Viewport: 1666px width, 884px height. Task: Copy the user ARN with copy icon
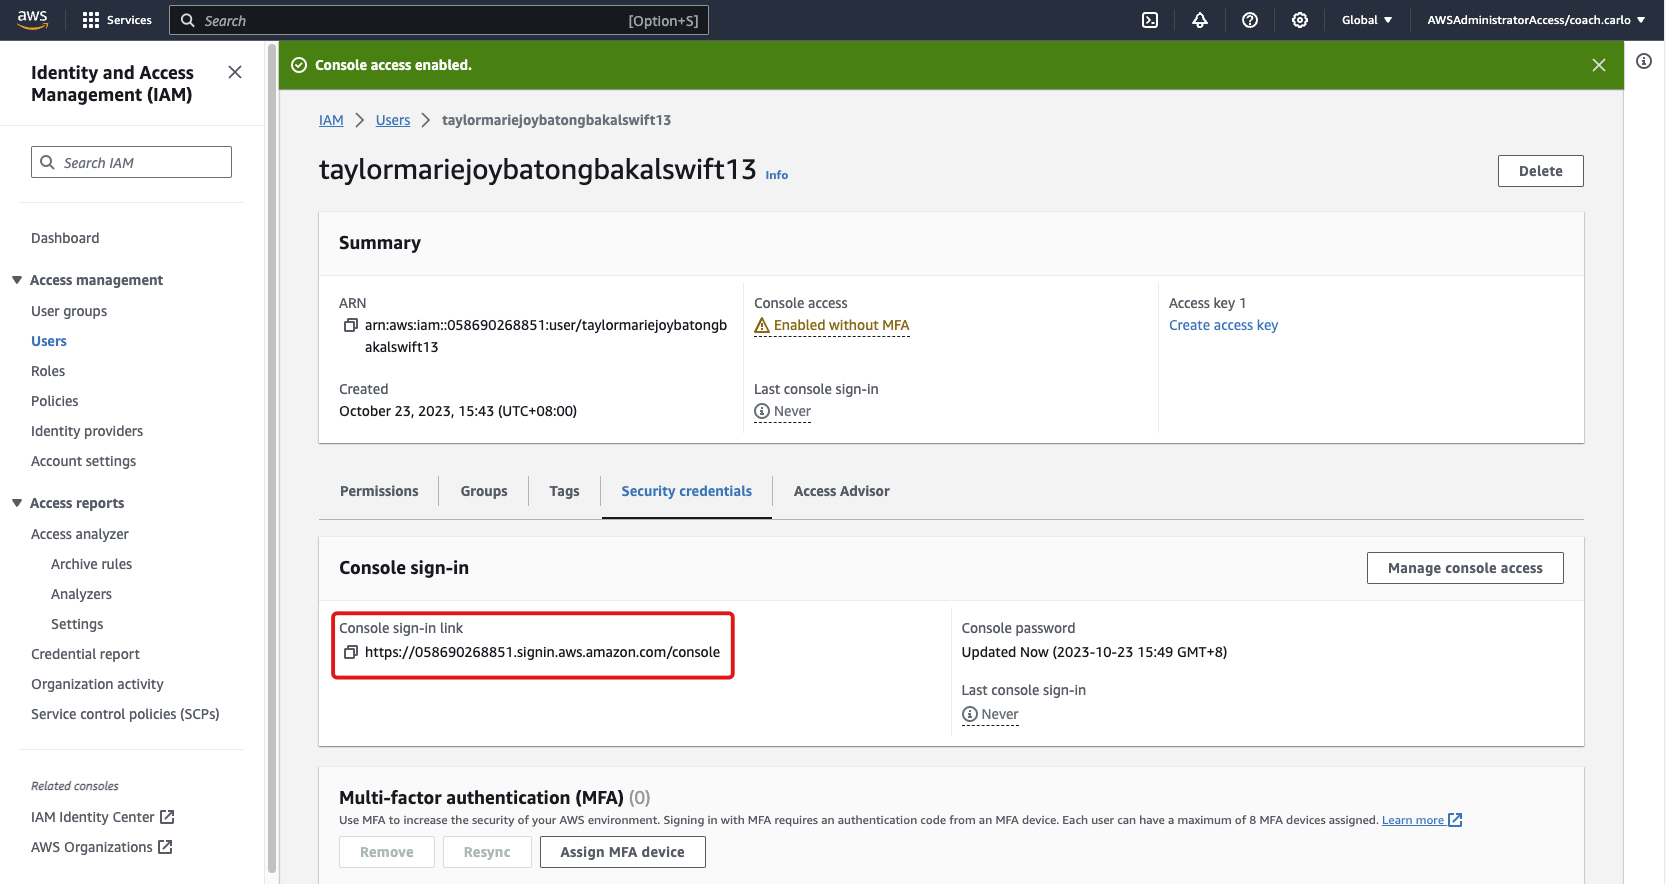tap(351, 325)
